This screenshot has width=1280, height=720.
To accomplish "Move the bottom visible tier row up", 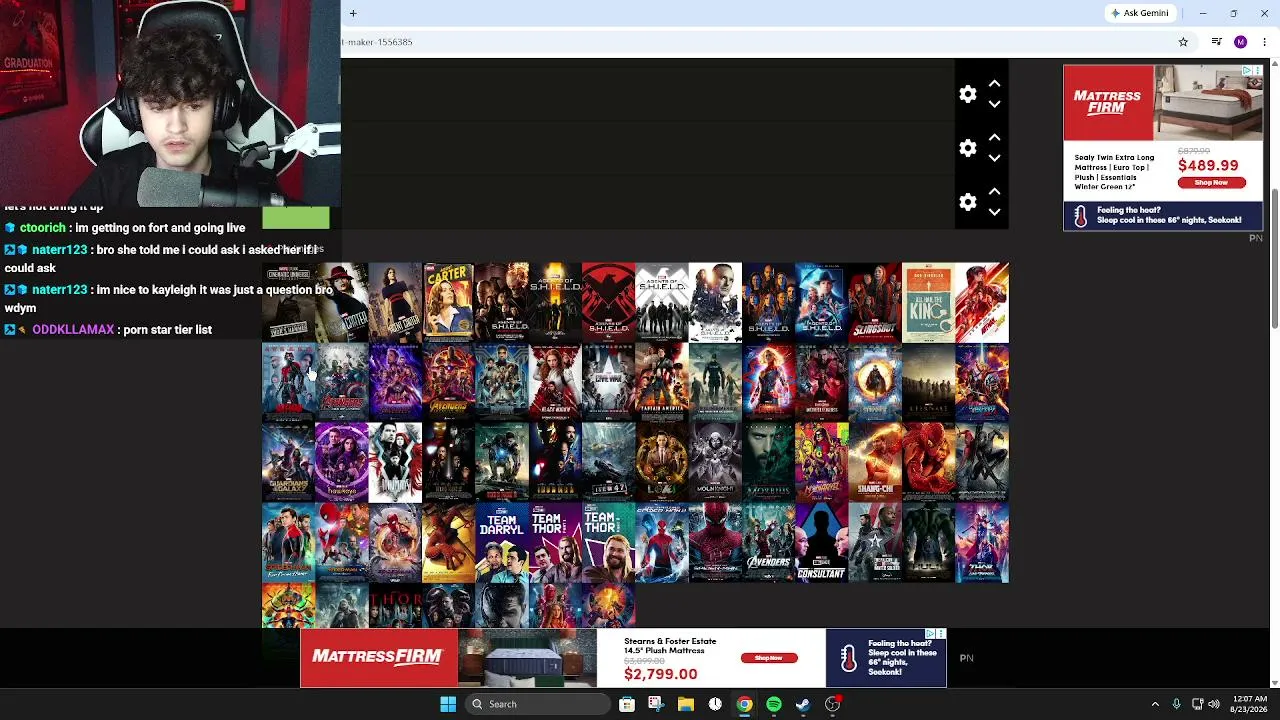I will tap(994, 192).
